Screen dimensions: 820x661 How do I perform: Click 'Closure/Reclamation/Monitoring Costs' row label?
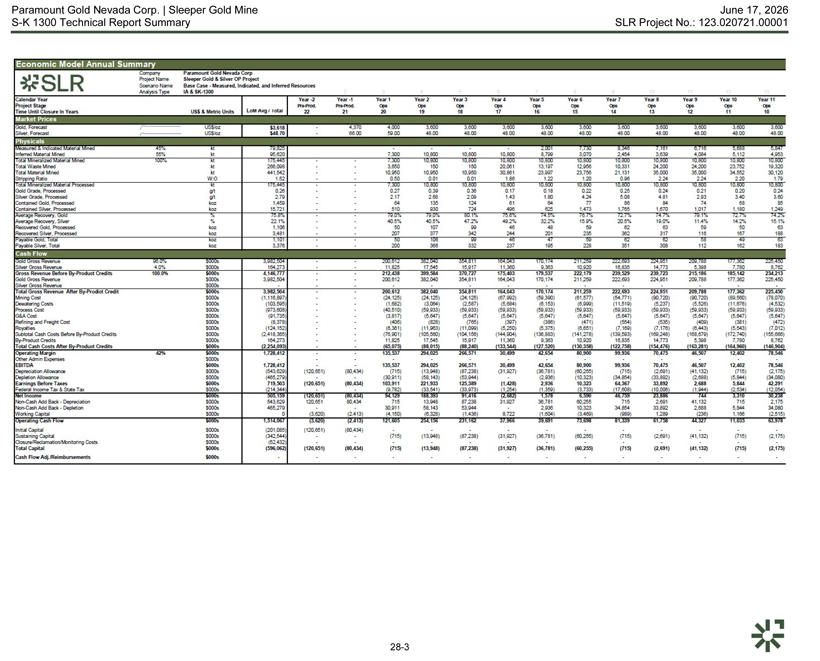pyautogui.click(x=56, y=442)
